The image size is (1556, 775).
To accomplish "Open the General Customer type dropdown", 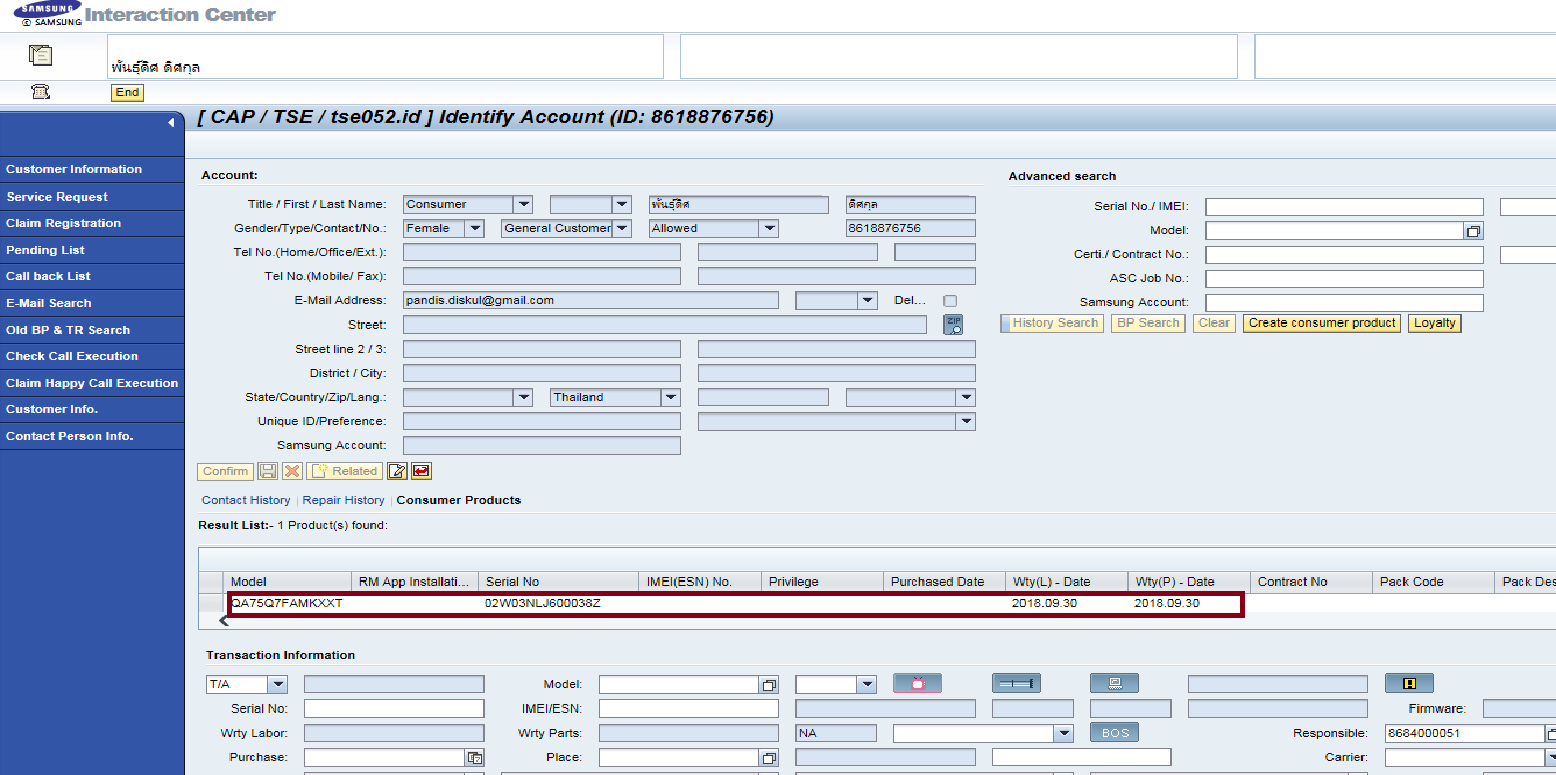I will pyautogui.click(x=622, y=228).
